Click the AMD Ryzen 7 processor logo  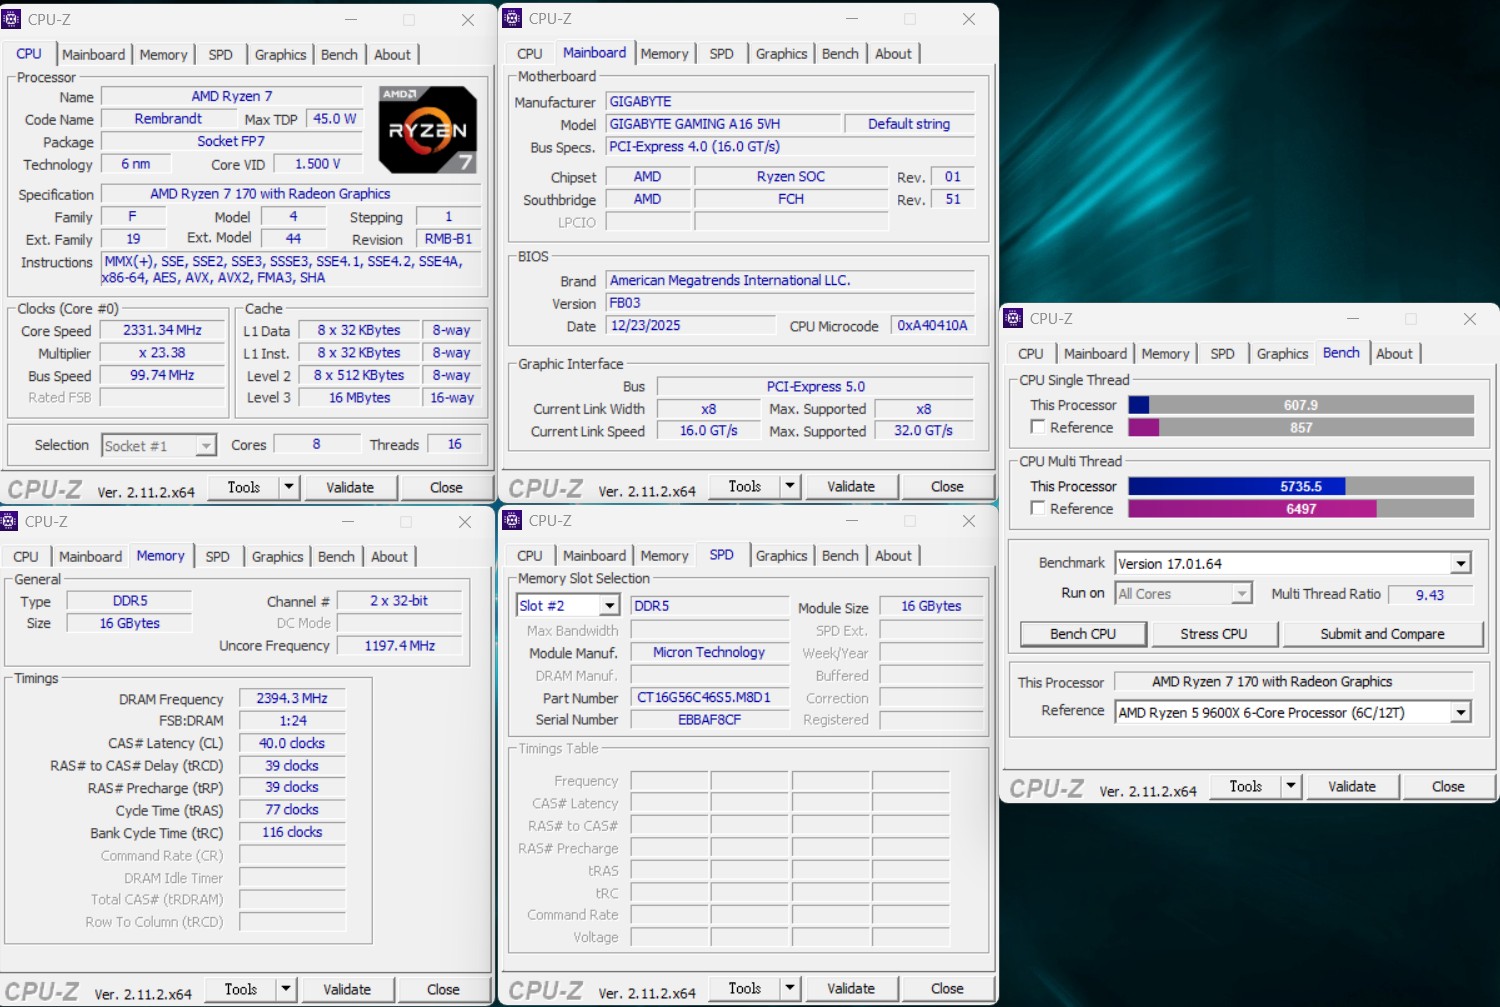pyautogui.click(x=428, y=130)
